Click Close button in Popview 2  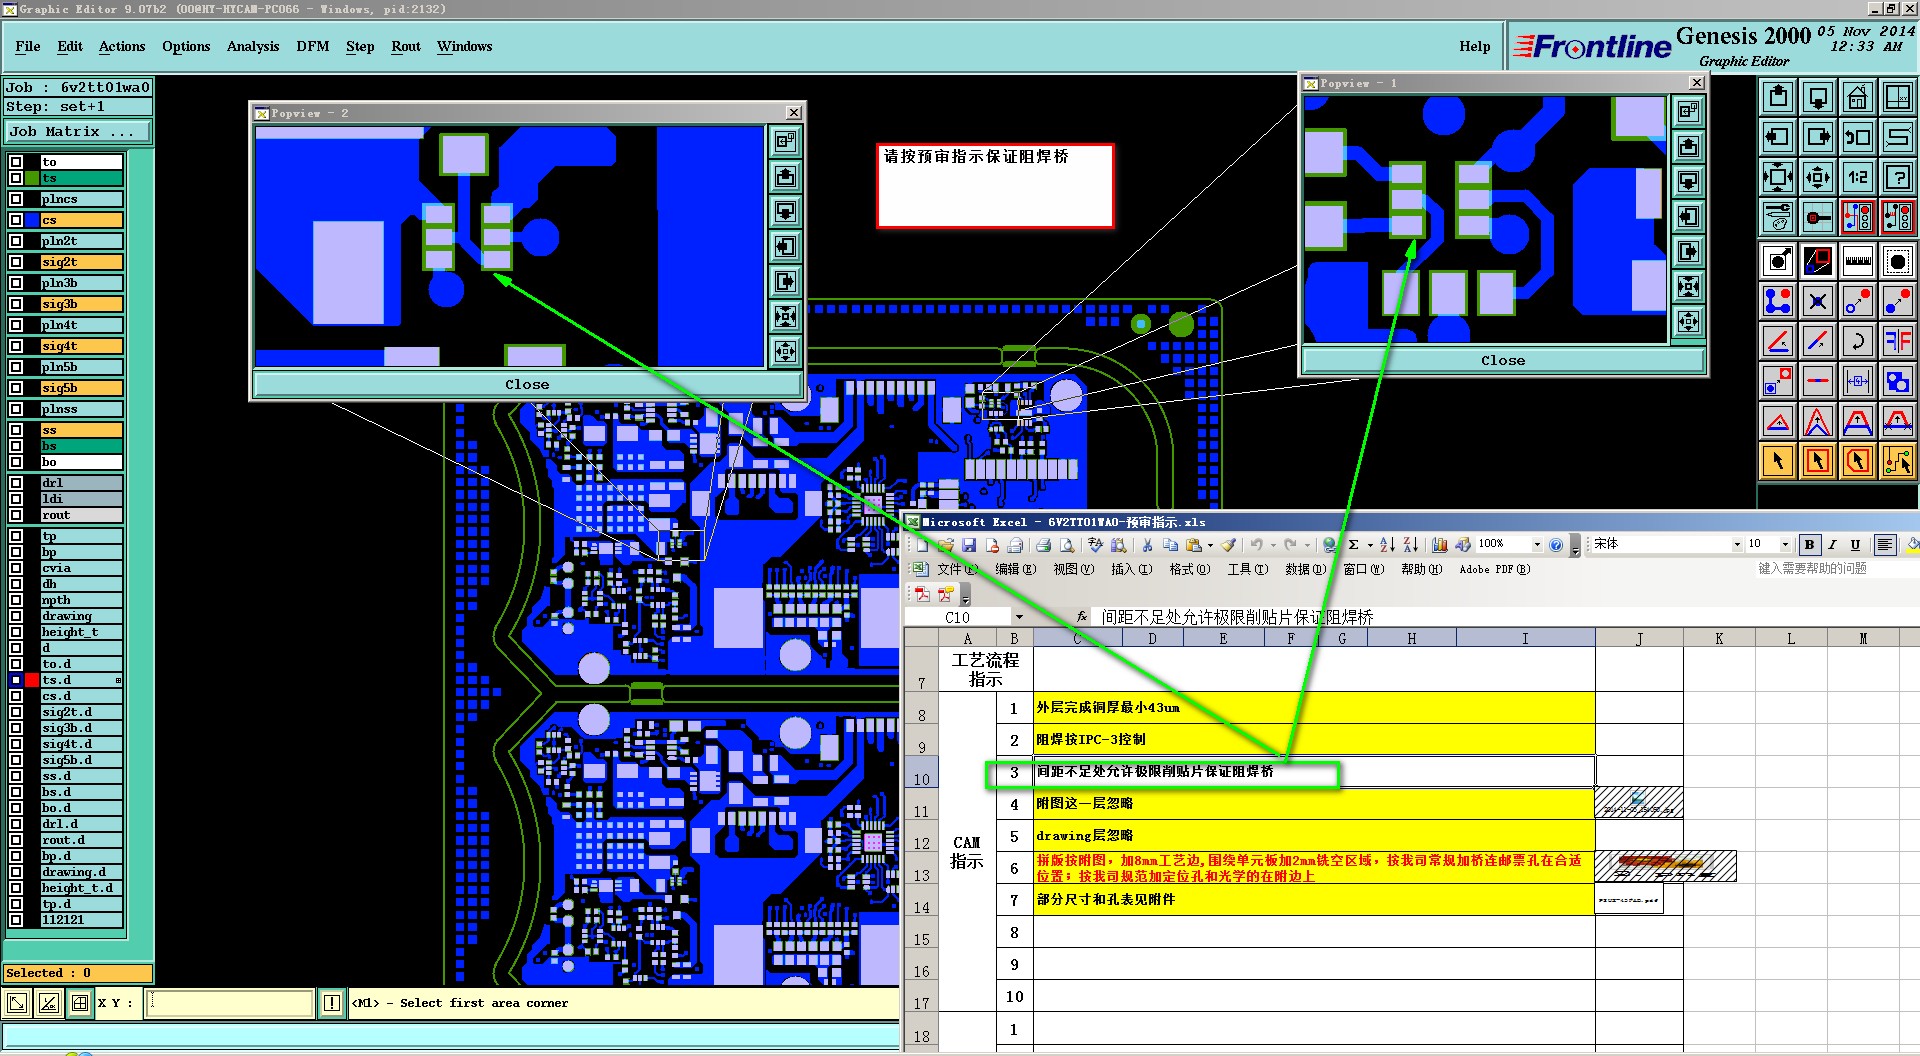(x=527, y=384)
